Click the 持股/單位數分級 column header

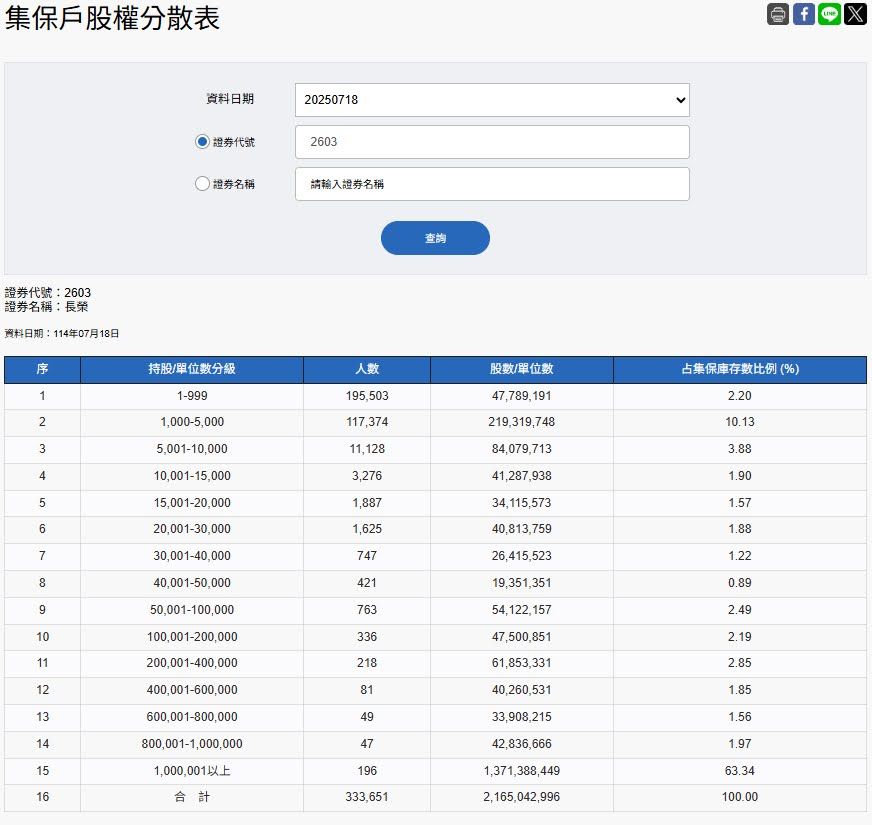[192, 369]
